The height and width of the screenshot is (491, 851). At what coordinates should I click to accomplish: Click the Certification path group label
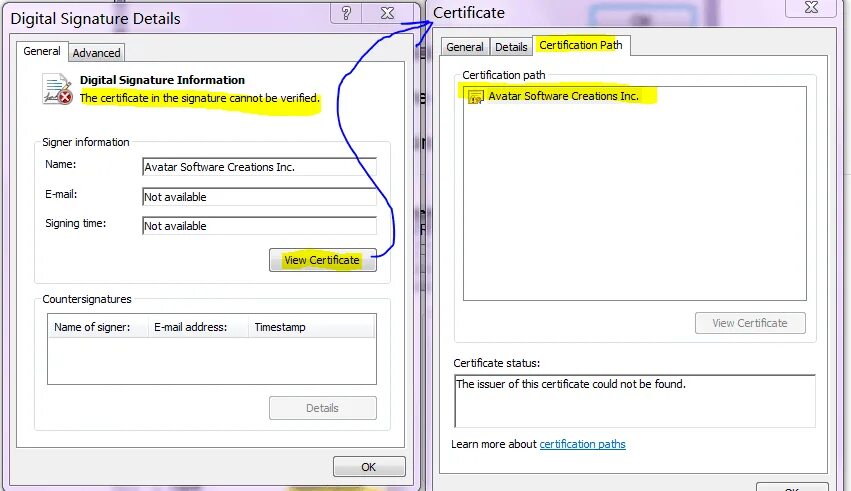pos(504,75)
